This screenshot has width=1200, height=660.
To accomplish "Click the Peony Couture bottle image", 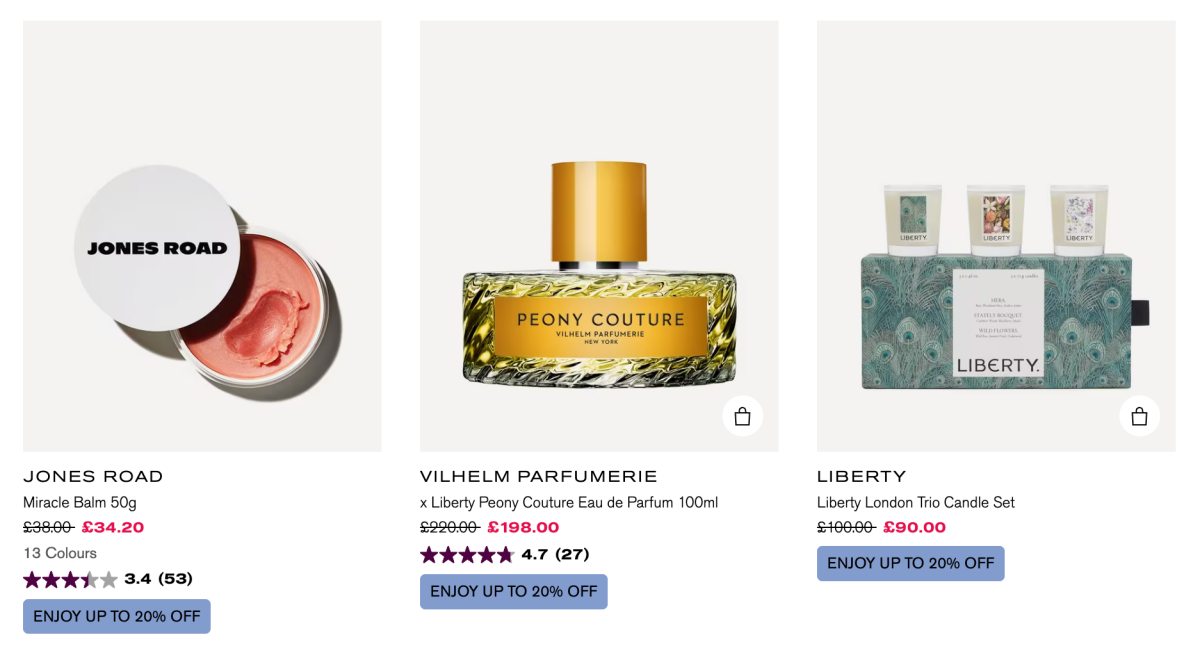I will coord(598,235).
